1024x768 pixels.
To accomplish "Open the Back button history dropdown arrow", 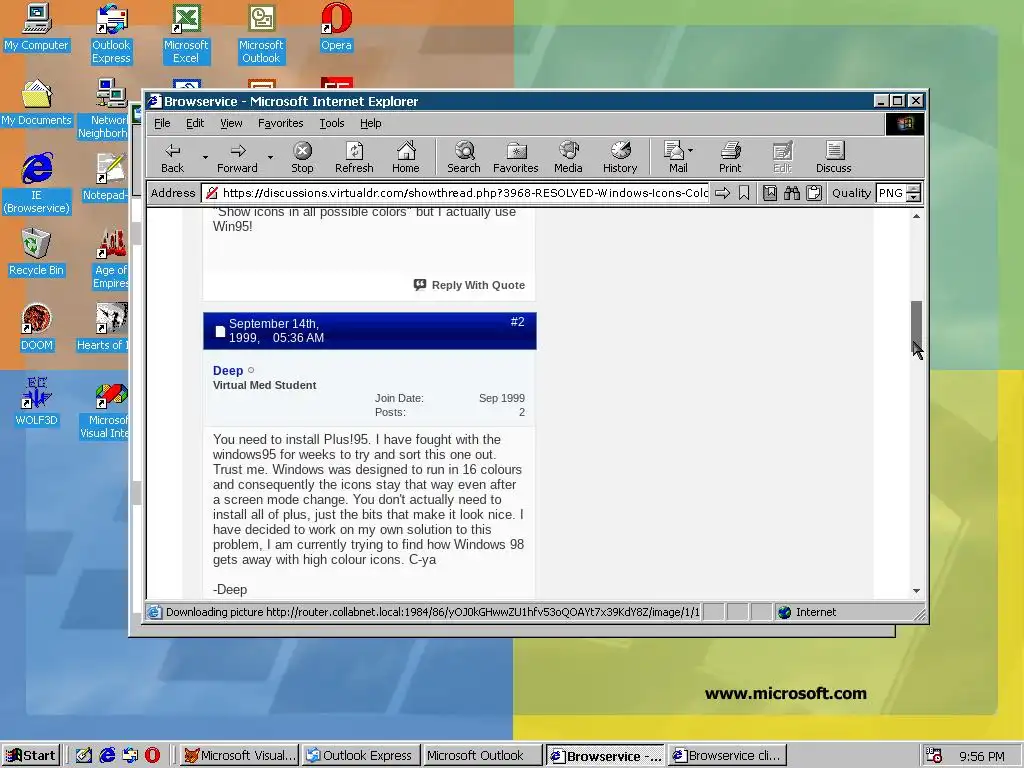I will point(205,157).
